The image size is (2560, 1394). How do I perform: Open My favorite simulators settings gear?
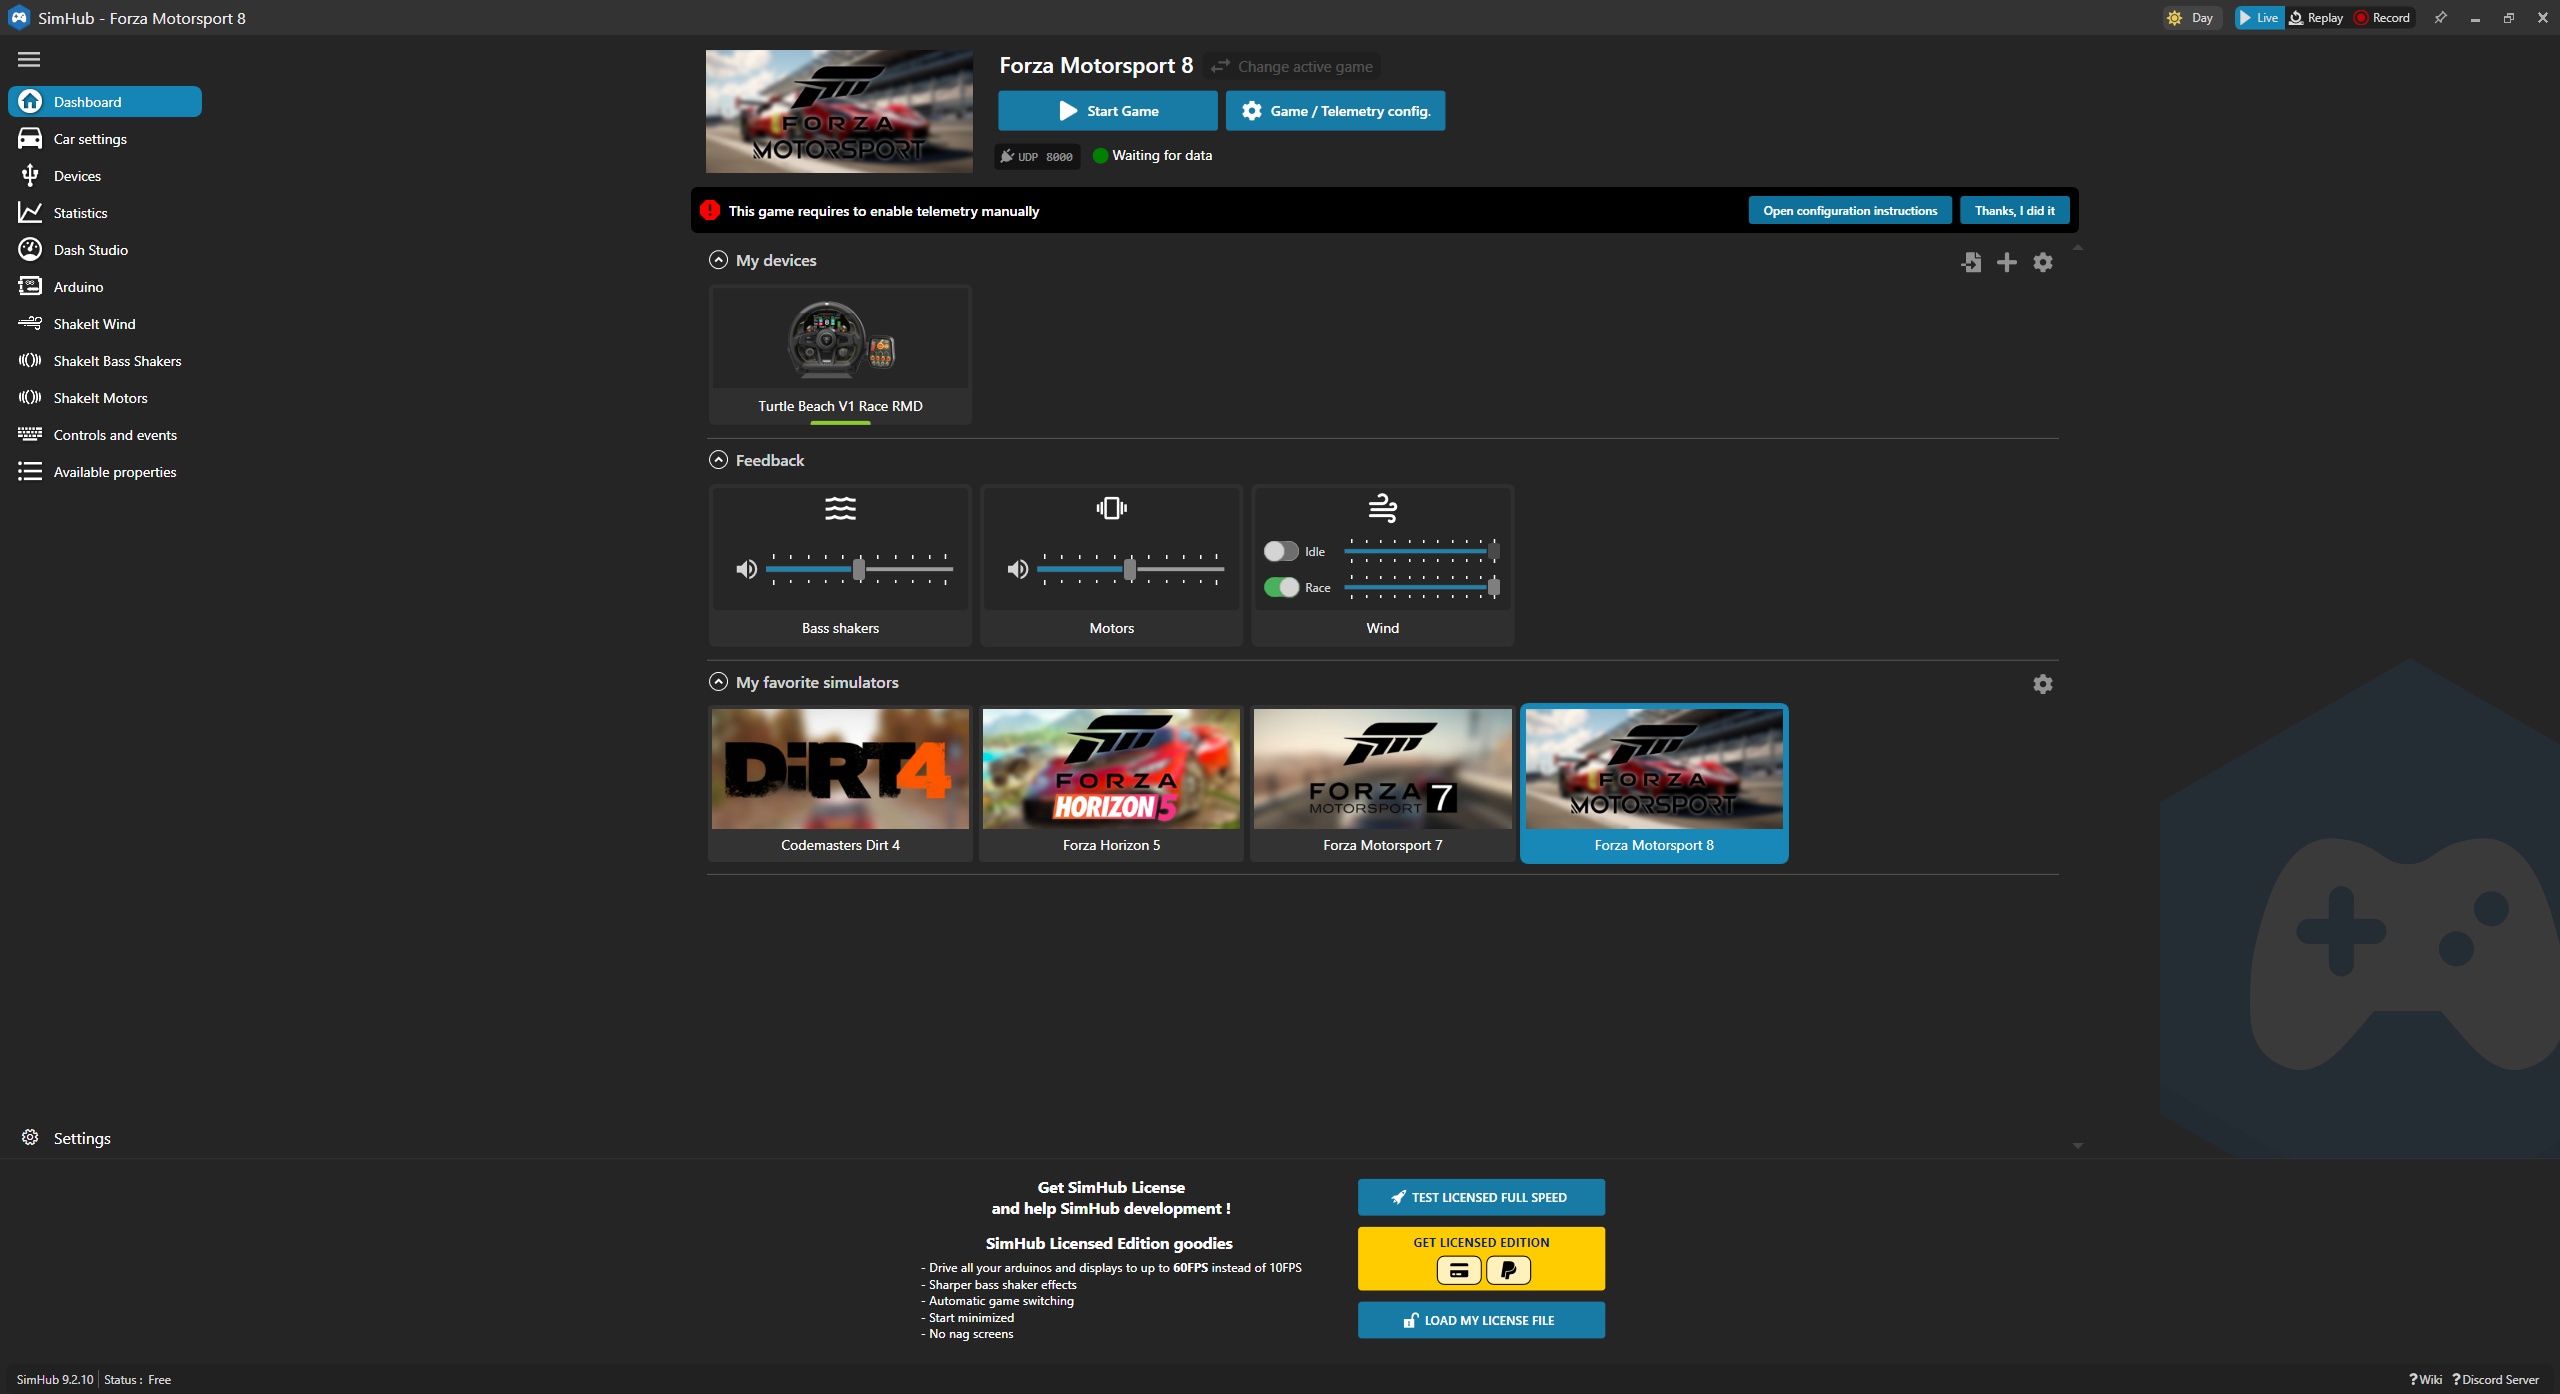pyautogui.click(x=2043, y=684)
